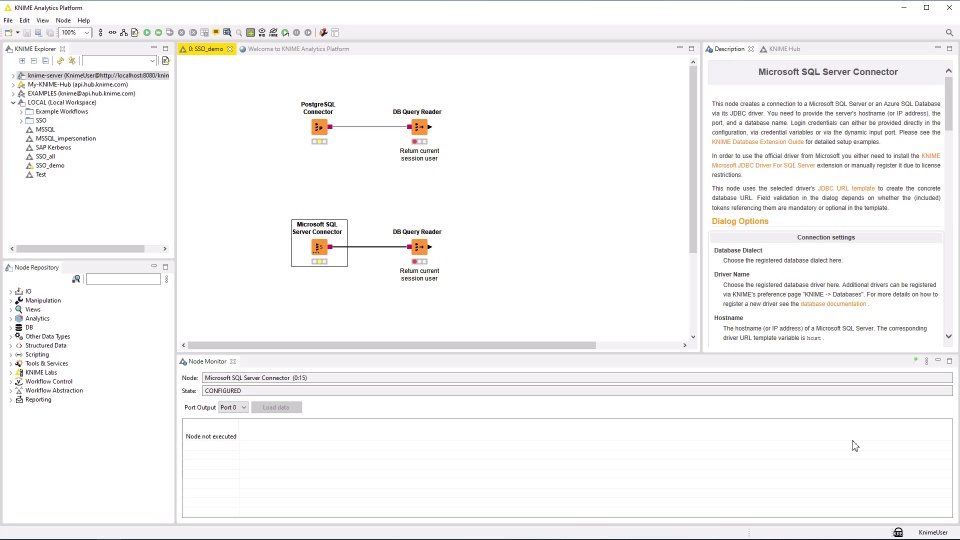This screenshot has height=540, width=960.
Task: Click the KNIME wrench preferences icon
Action: pyautogui.click(x=323, y=32)
